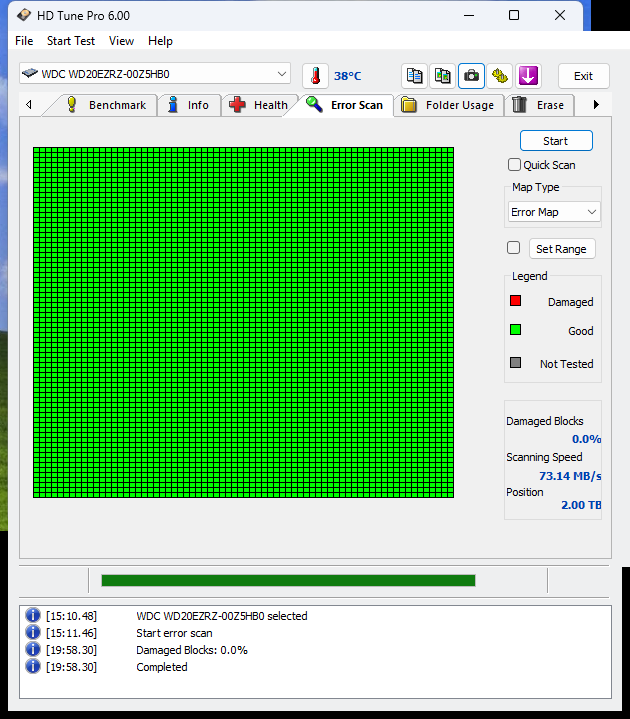Tick the checkbox beside Set Range
Viewport: 630px width, 719px height.
(x=514, y=248)
